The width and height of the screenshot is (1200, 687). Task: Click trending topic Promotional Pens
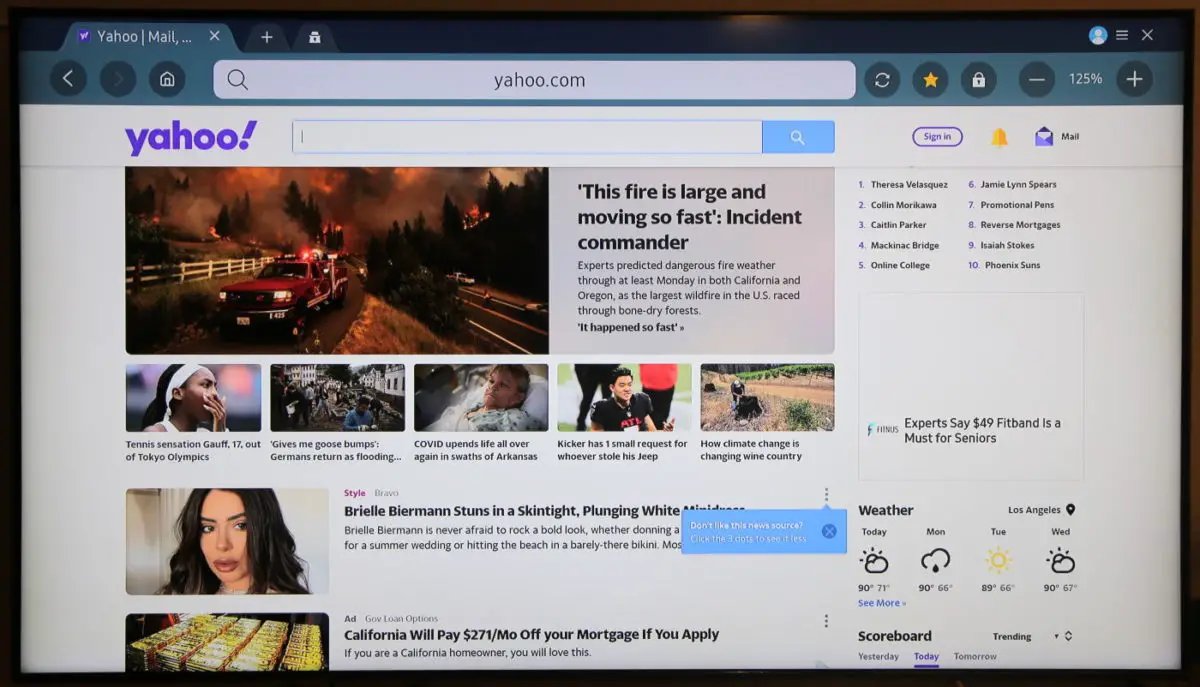click(x=1017, y=205)
